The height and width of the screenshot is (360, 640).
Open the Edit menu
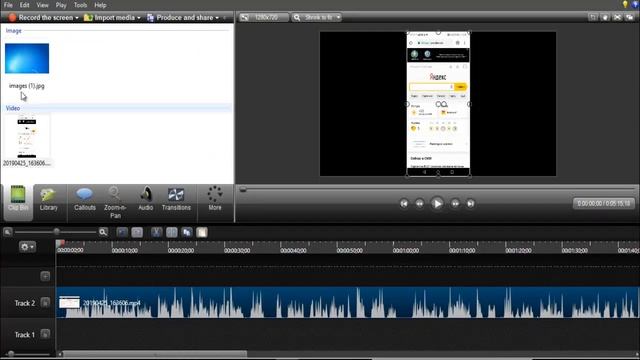coord(24,5)
